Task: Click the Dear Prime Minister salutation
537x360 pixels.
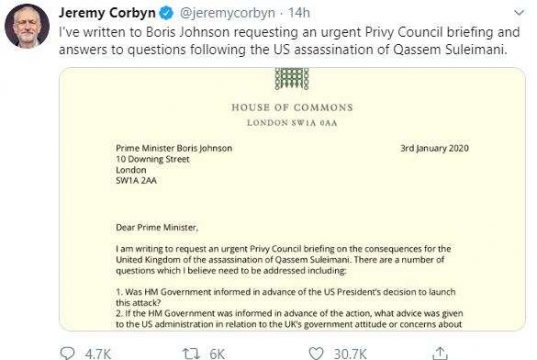Action: point(157,227)
